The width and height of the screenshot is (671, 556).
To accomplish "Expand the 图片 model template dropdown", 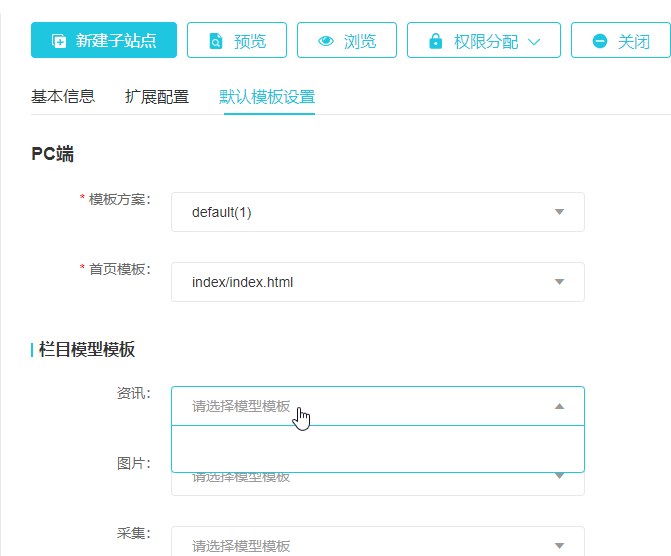I will click(559, 478).
